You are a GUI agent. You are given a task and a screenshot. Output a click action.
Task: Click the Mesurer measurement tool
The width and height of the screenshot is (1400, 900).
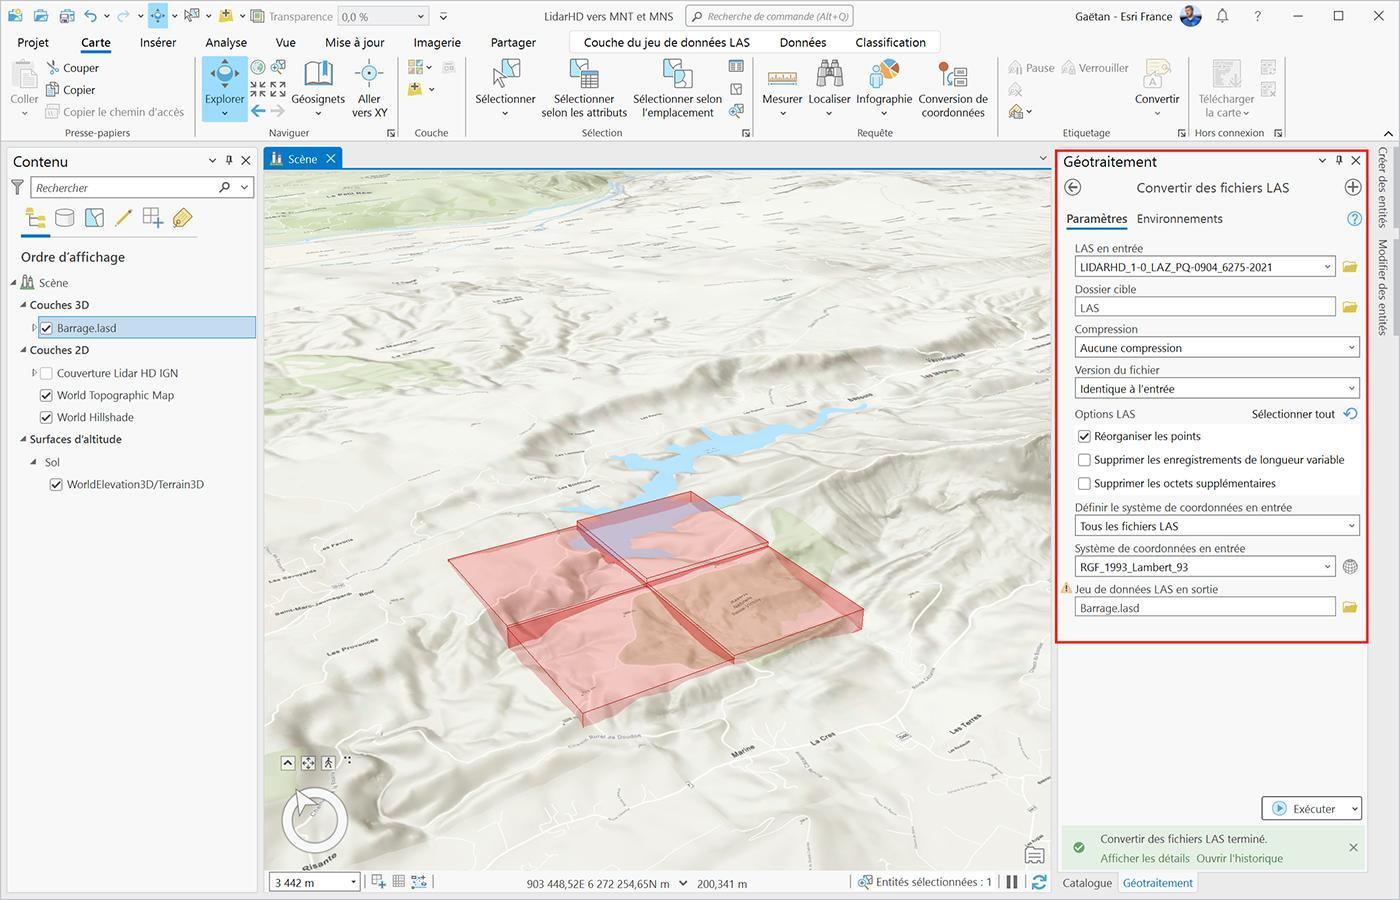782,88
